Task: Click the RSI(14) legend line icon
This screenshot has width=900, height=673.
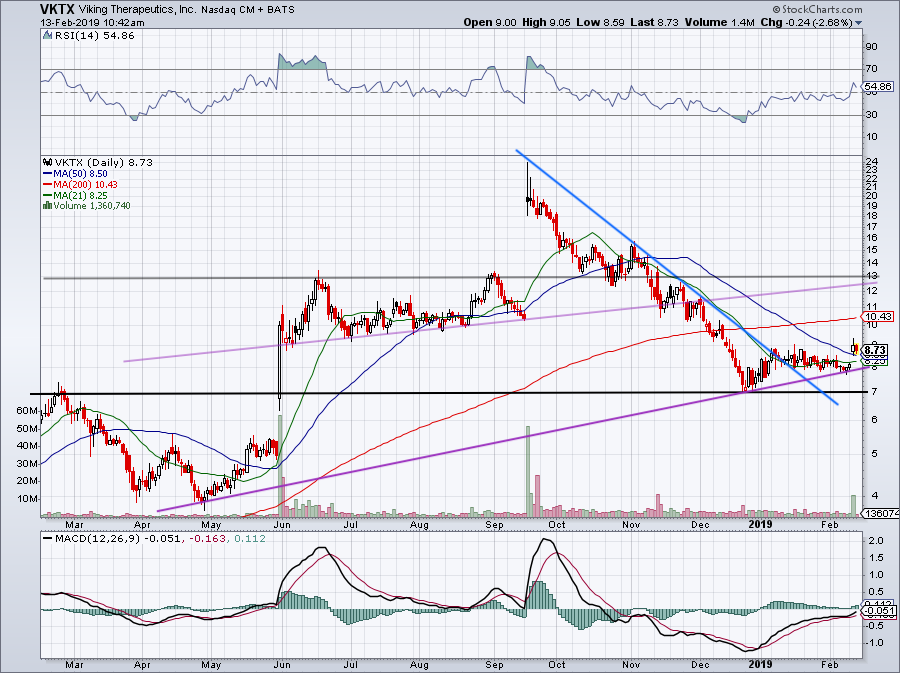Action: pos(48,36)
